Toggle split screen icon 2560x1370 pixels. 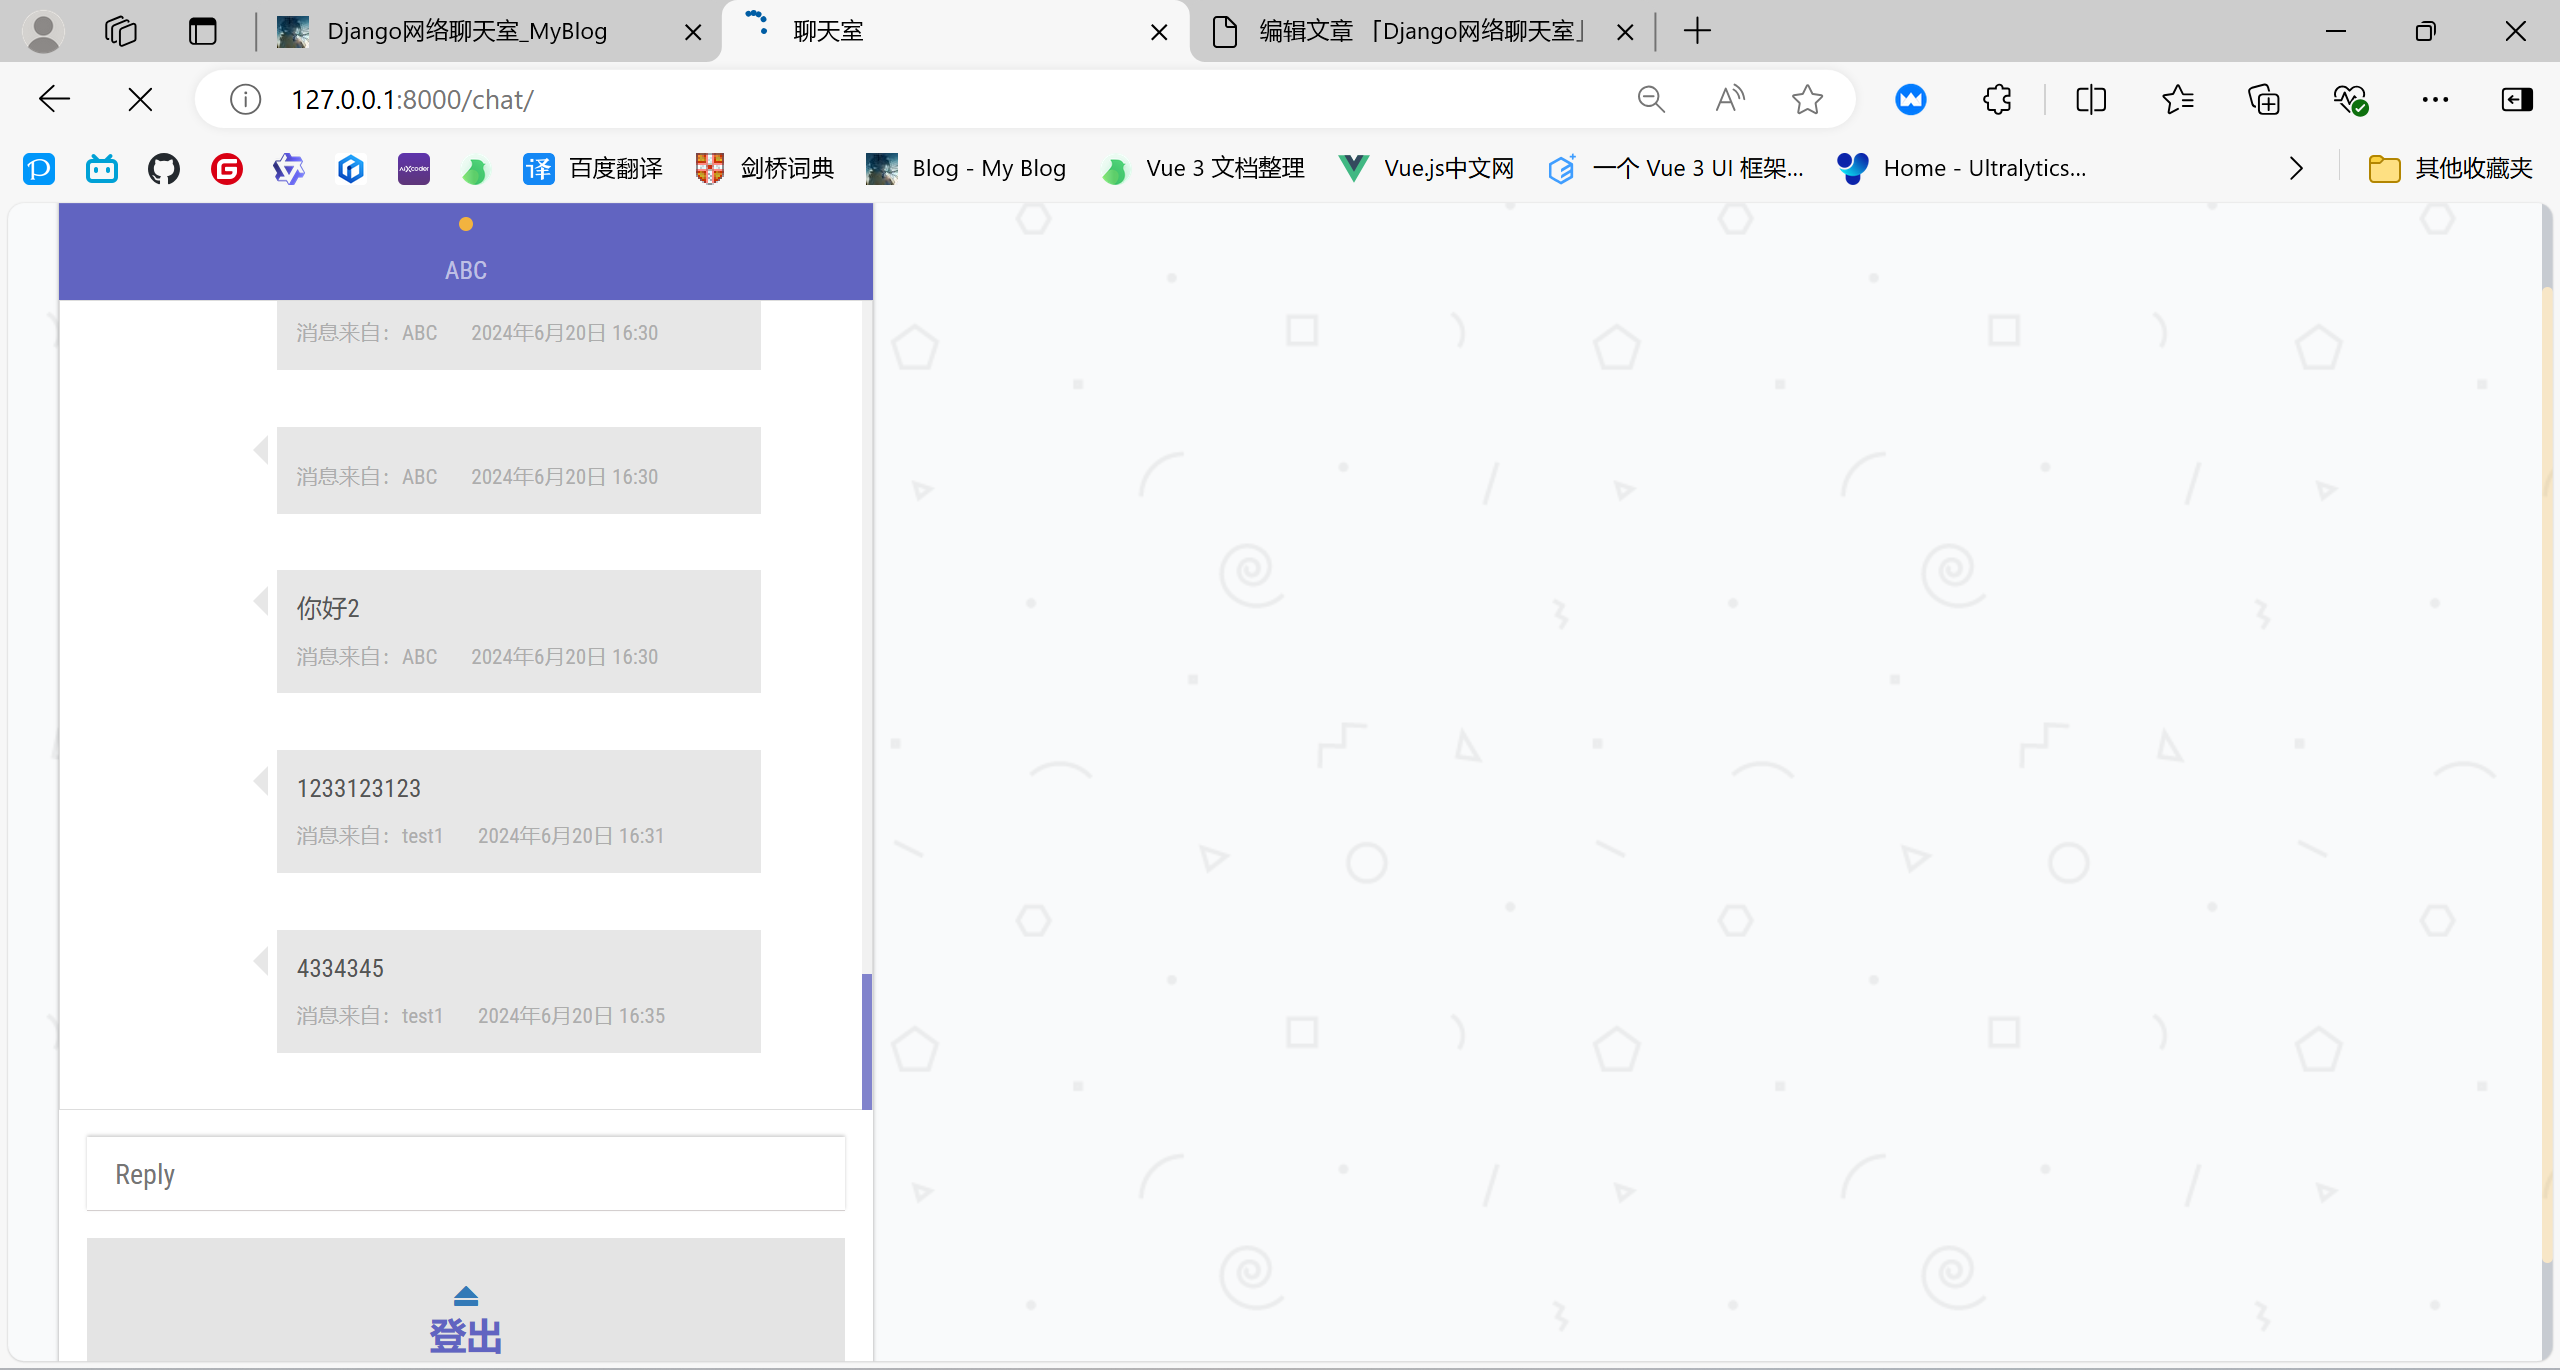click(x=2091, y=99)
